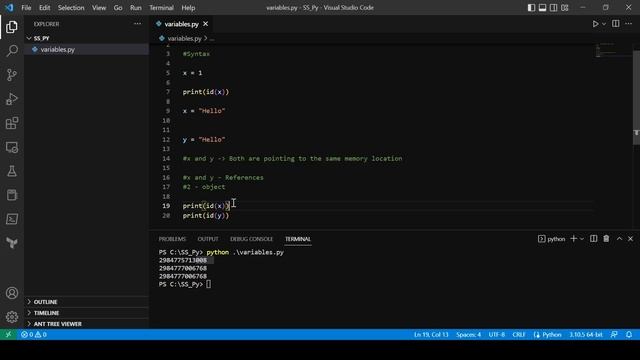Select the Terminal panel tab
Screen dimensions: 640x360
(298, 239)
